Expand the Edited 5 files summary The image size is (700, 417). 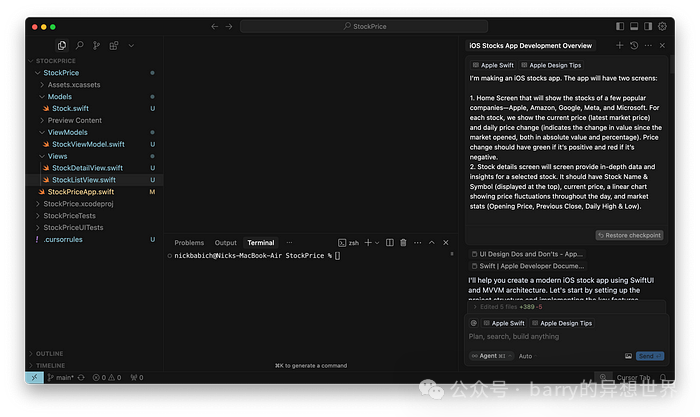(567, 307)
